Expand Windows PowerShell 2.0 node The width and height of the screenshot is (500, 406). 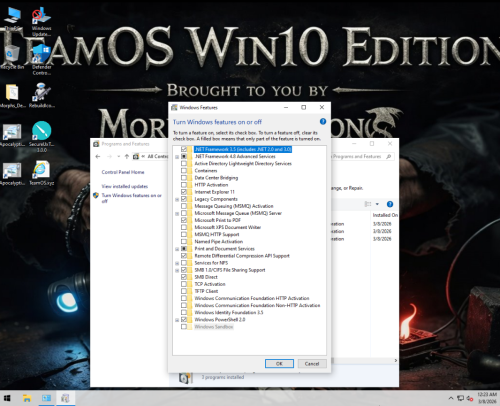click(177, 320)
